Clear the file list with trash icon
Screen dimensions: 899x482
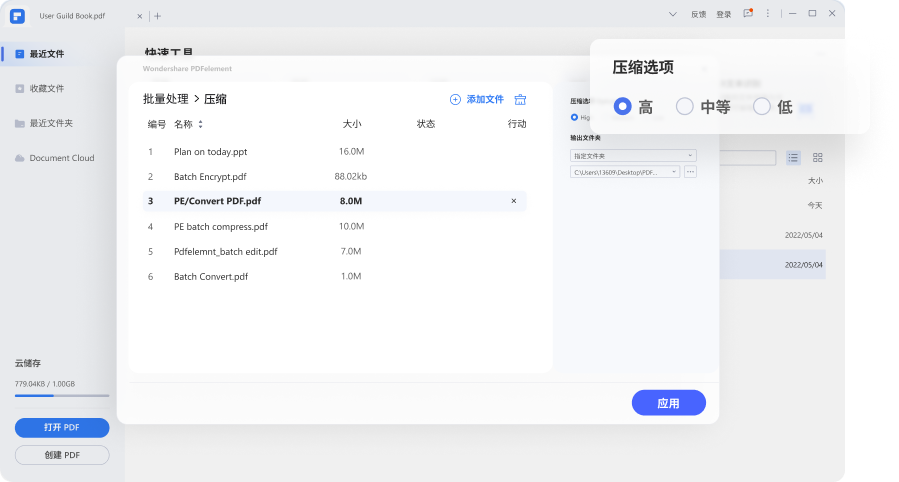pos(520,100)
